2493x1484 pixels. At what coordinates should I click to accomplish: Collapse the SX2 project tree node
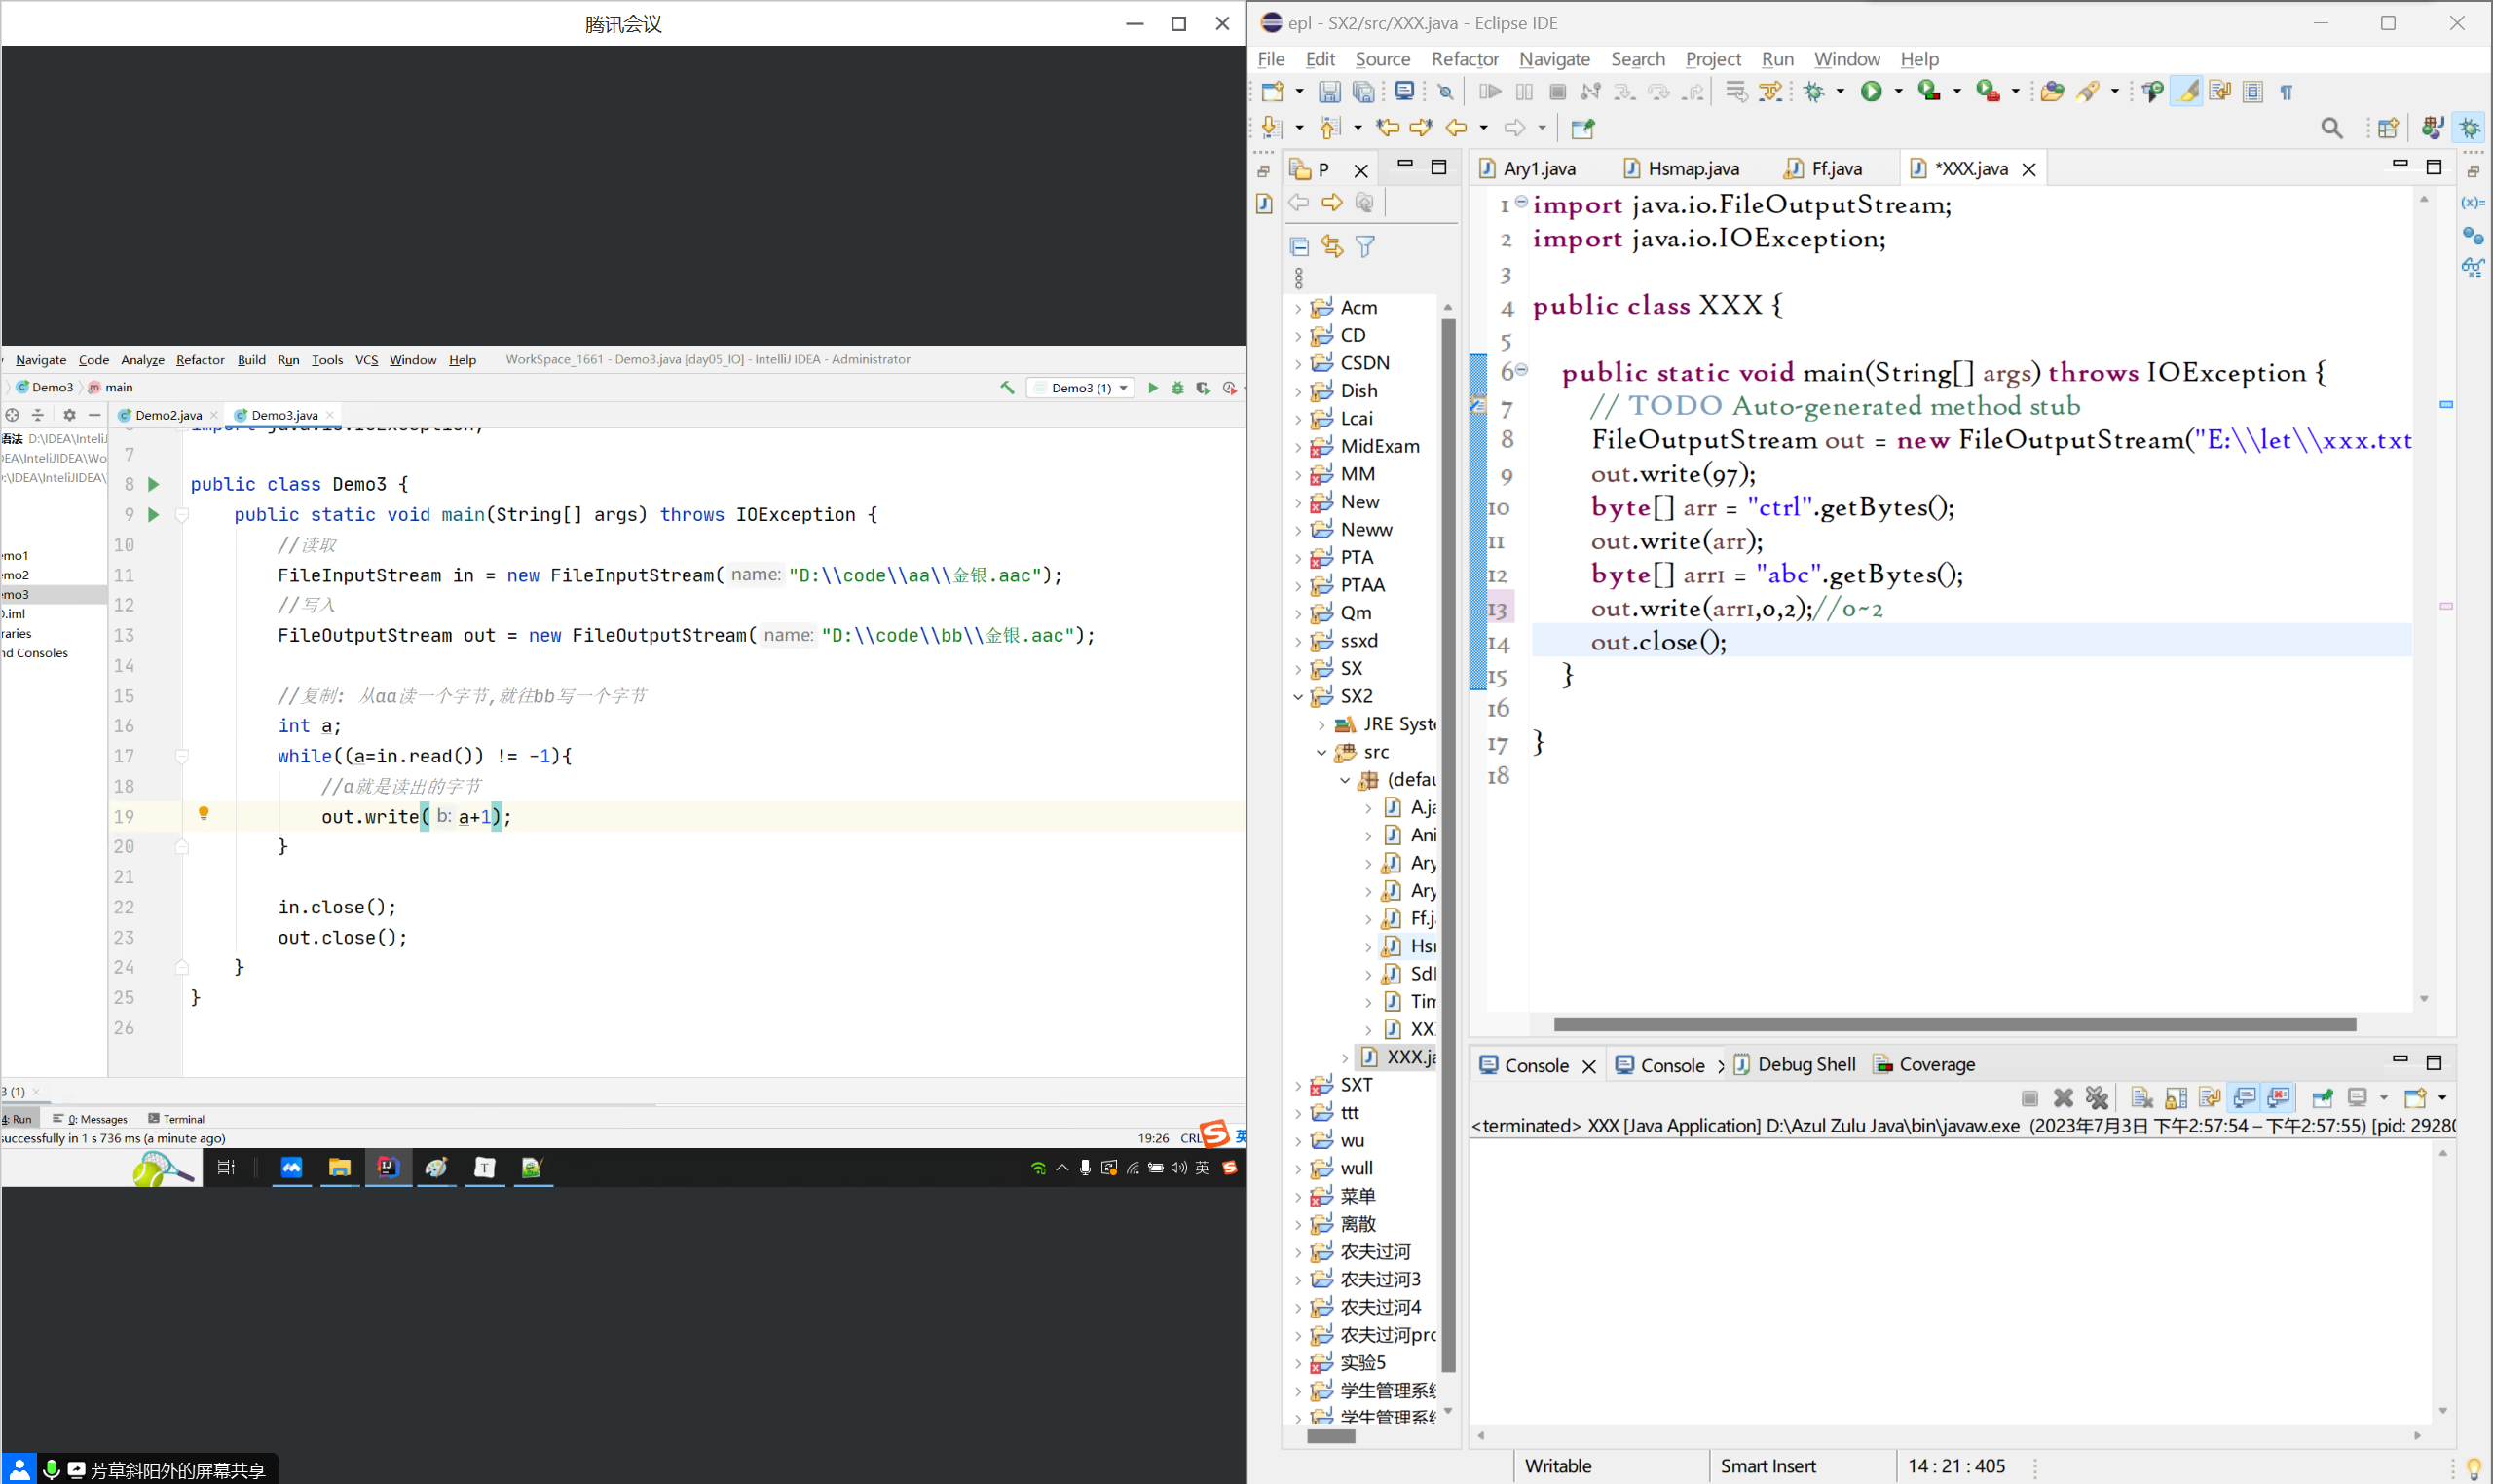pos(1298,696)
